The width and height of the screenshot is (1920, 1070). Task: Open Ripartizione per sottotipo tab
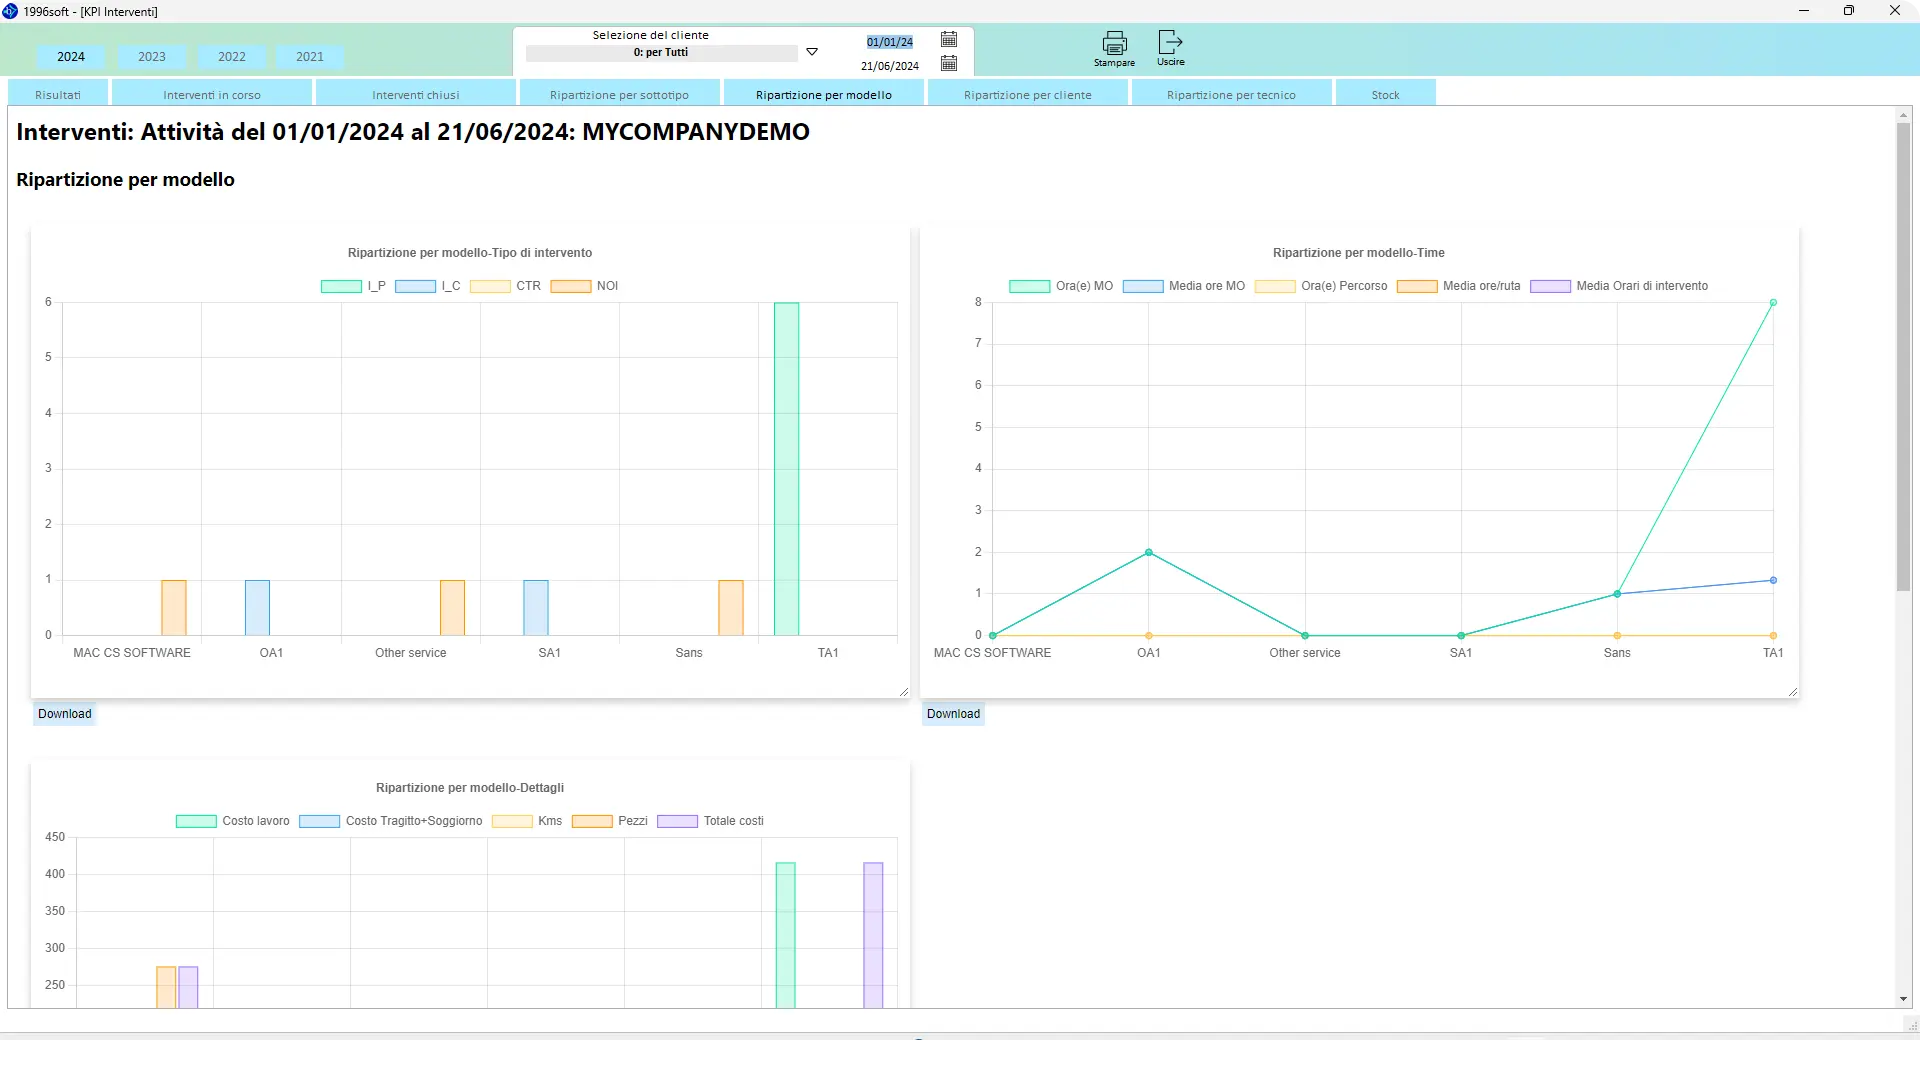coord(620,95)
